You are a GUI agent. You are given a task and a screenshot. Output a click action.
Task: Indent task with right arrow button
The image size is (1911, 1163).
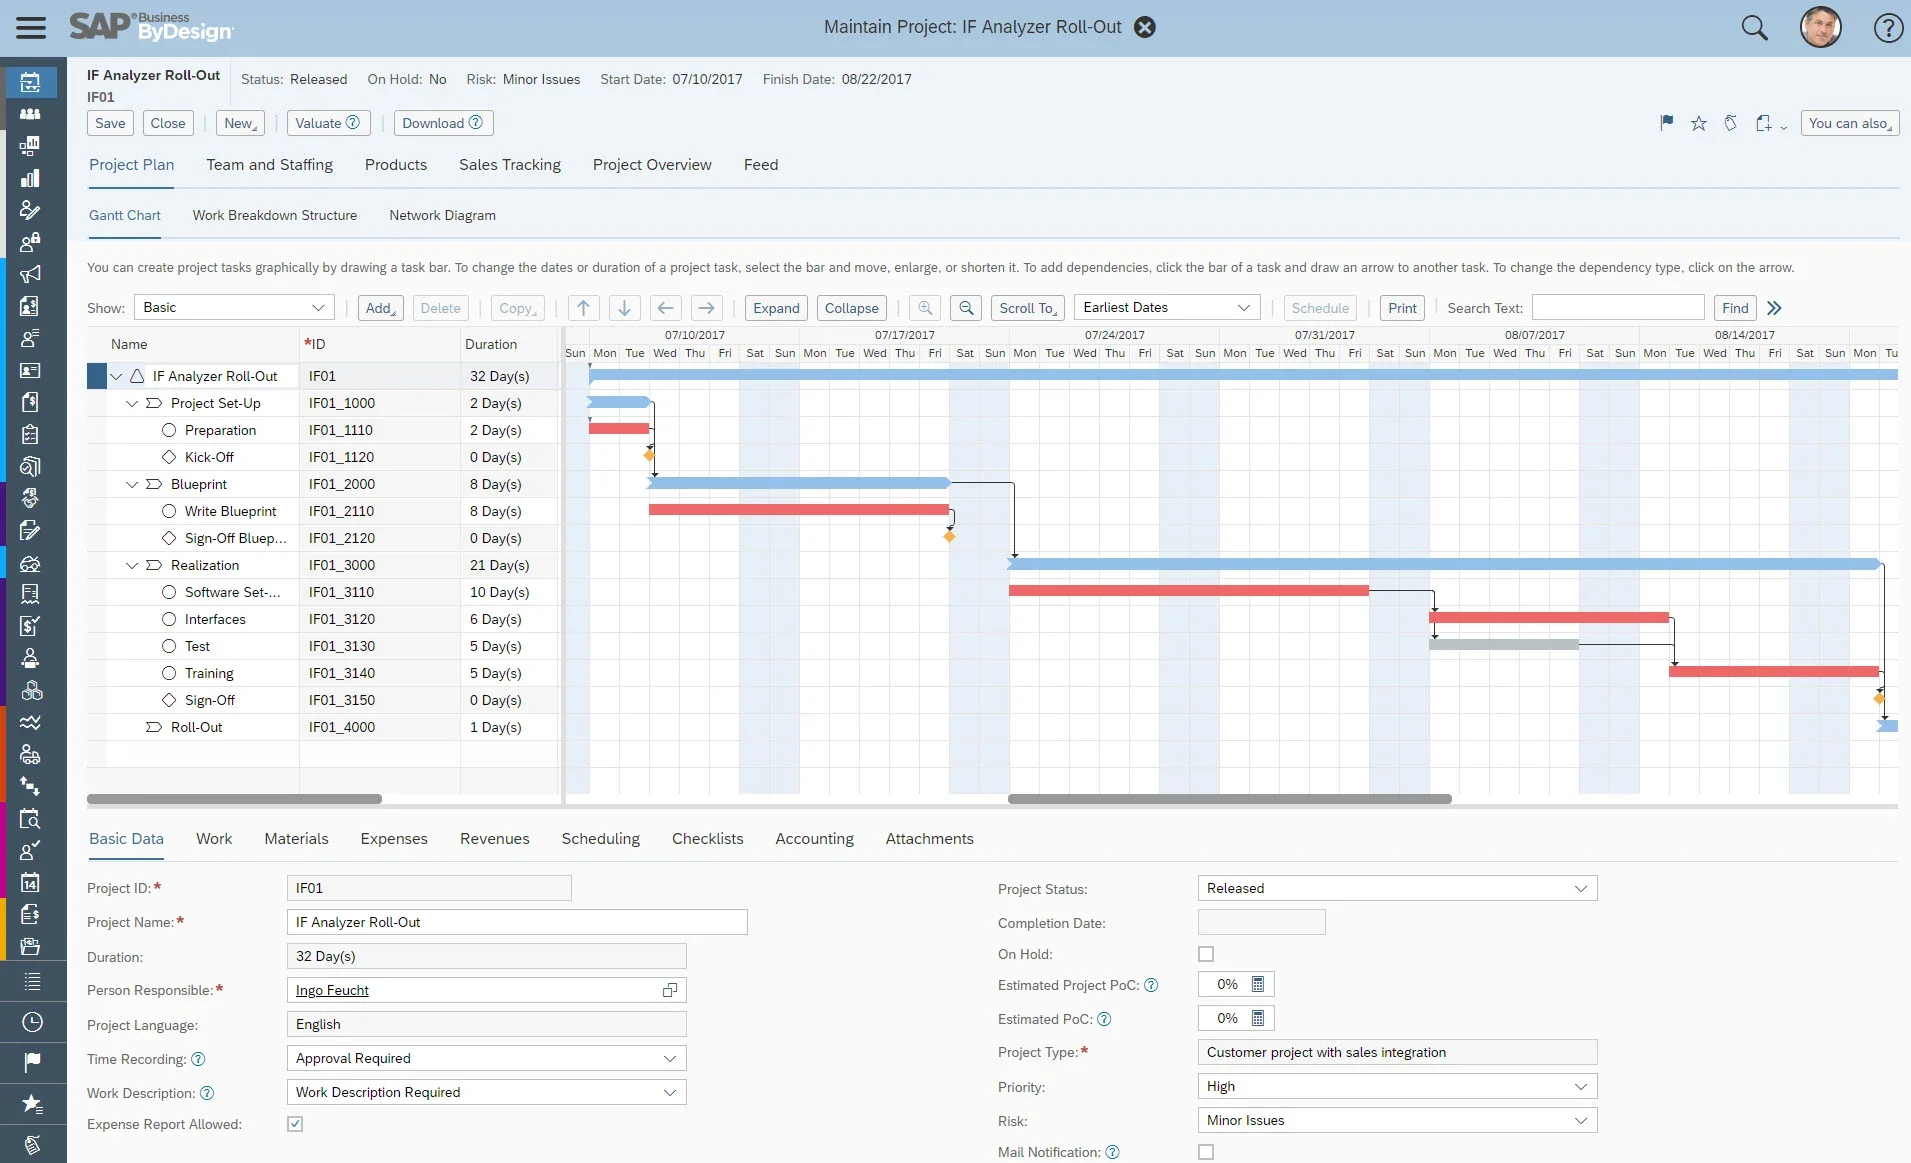pyautogui.click(x=706, y=308)
